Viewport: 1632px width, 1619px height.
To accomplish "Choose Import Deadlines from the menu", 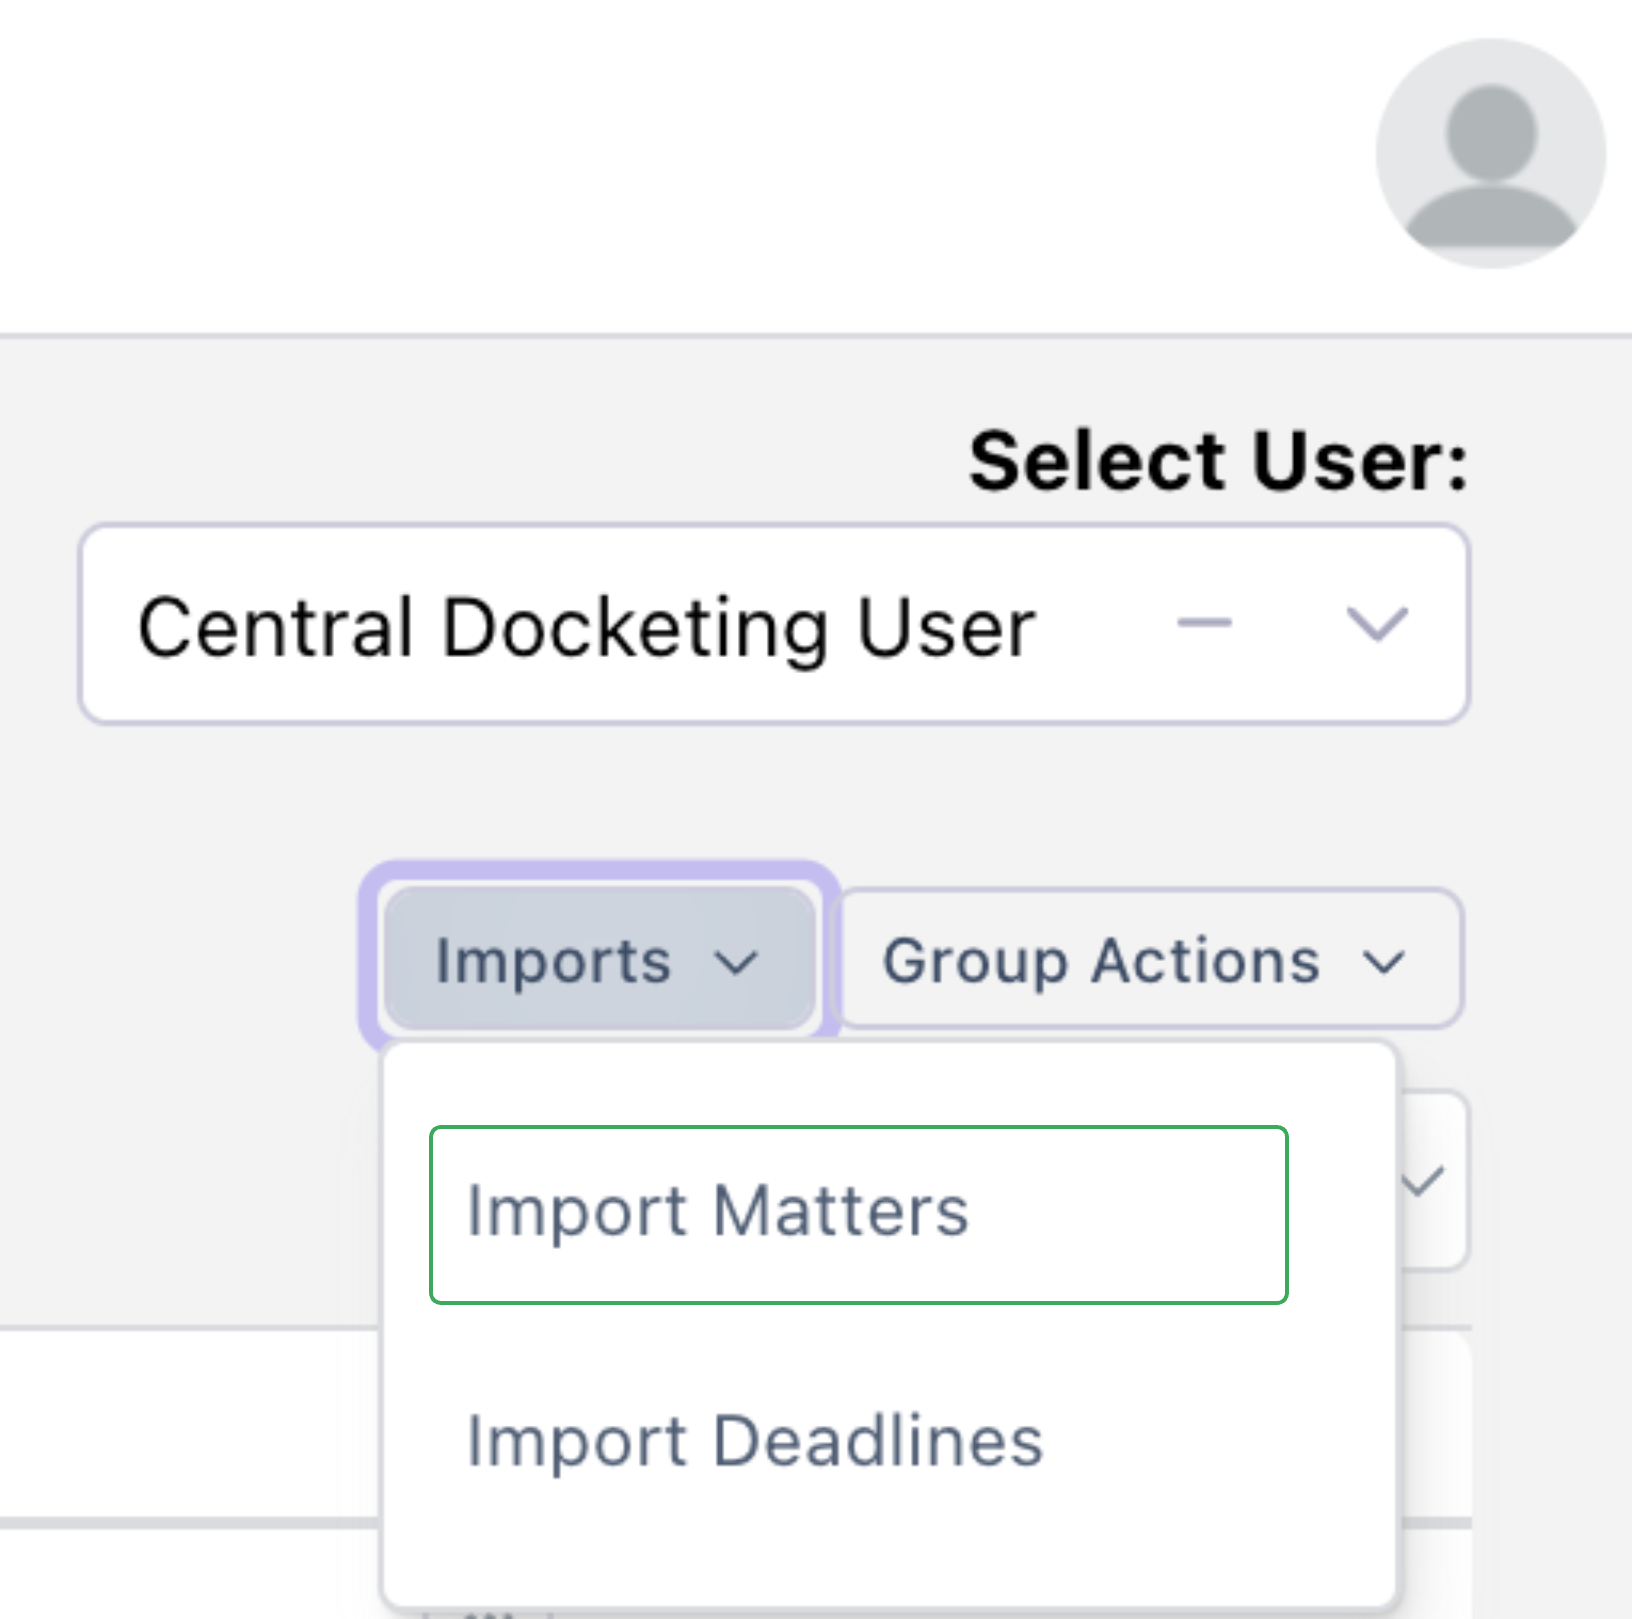I will (x=755, y=1441).
